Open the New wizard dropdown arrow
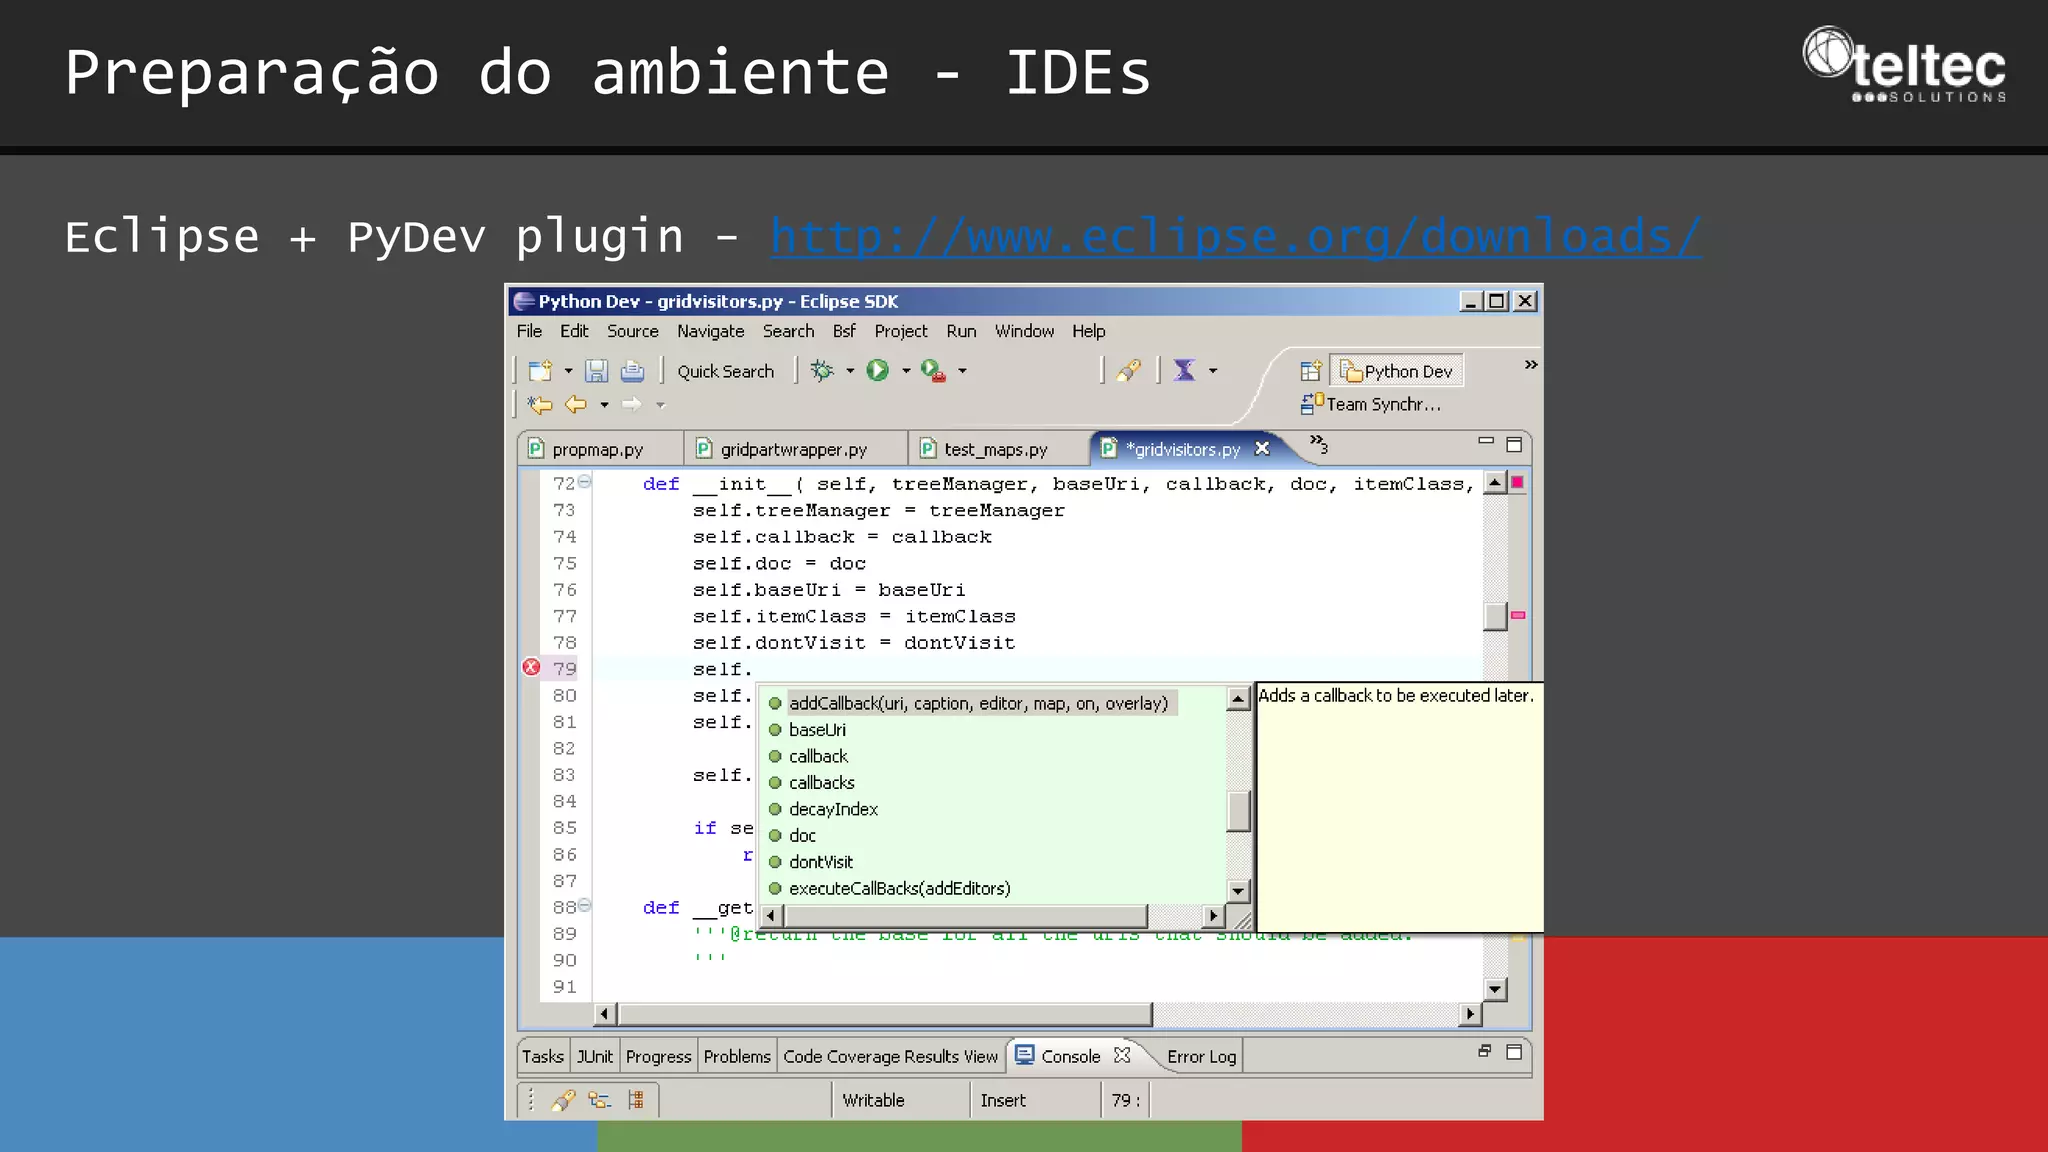The width and height of the screenshot is (2048, 1152). [568, 371]
